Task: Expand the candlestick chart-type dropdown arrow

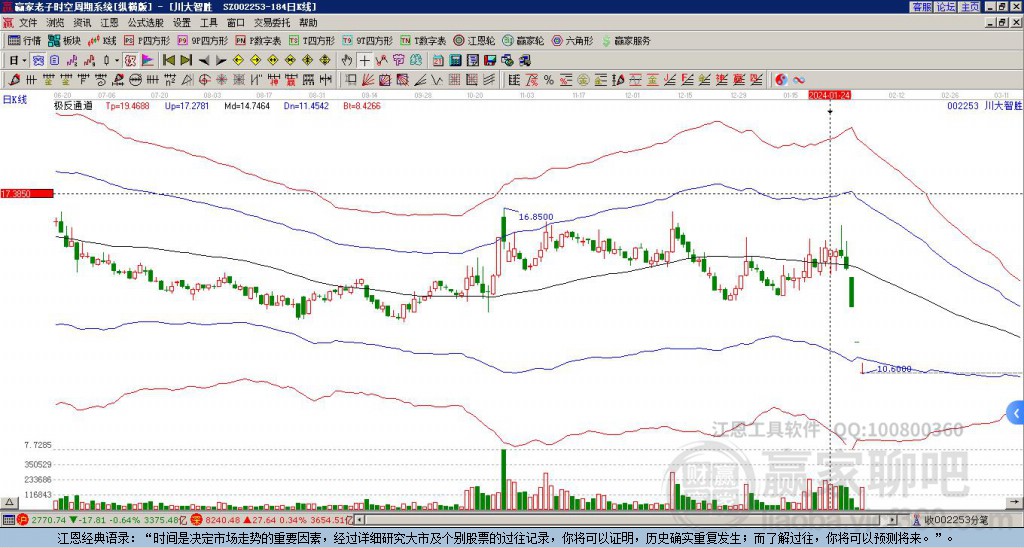Action: coord(117,61)
